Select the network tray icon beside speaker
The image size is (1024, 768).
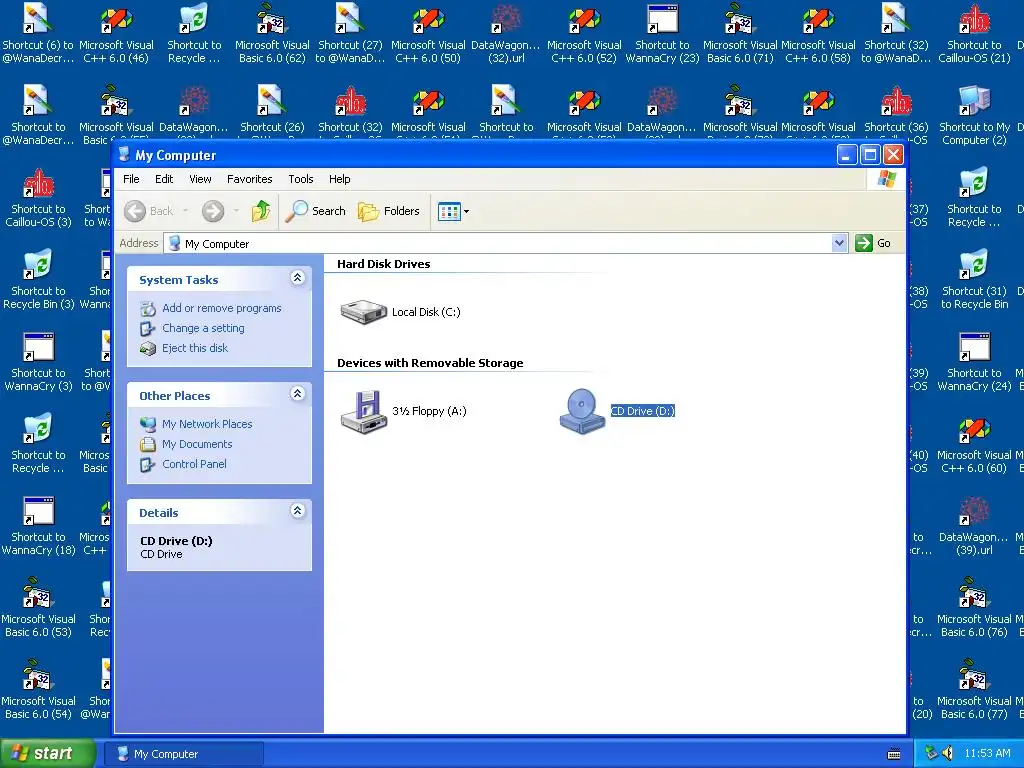931,754
